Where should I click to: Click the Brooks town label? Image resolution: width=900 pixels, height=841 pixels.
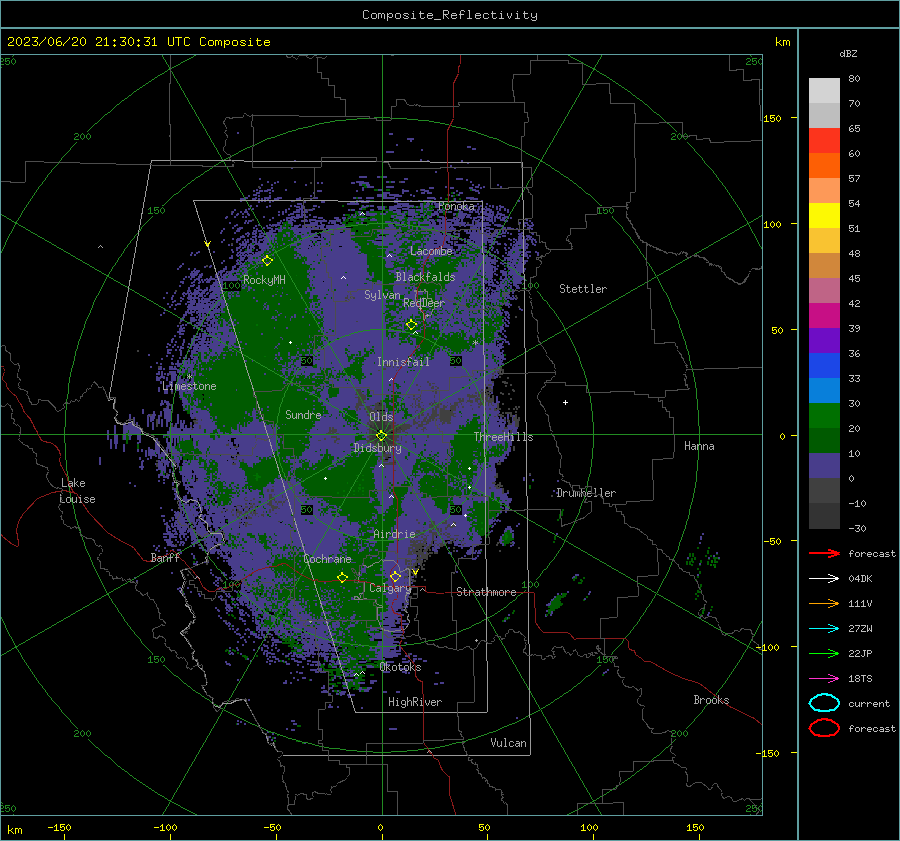pyautogui.click(x=711, y=700)
